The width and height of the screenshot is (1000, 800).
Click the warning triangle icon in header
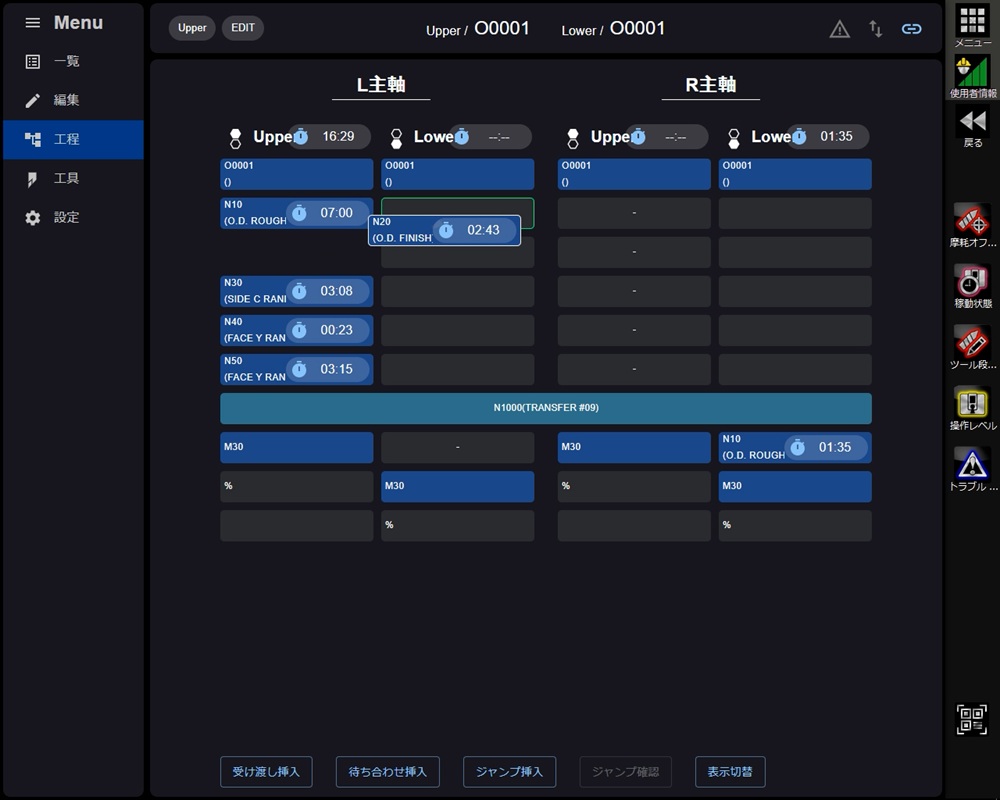point(840,29)
